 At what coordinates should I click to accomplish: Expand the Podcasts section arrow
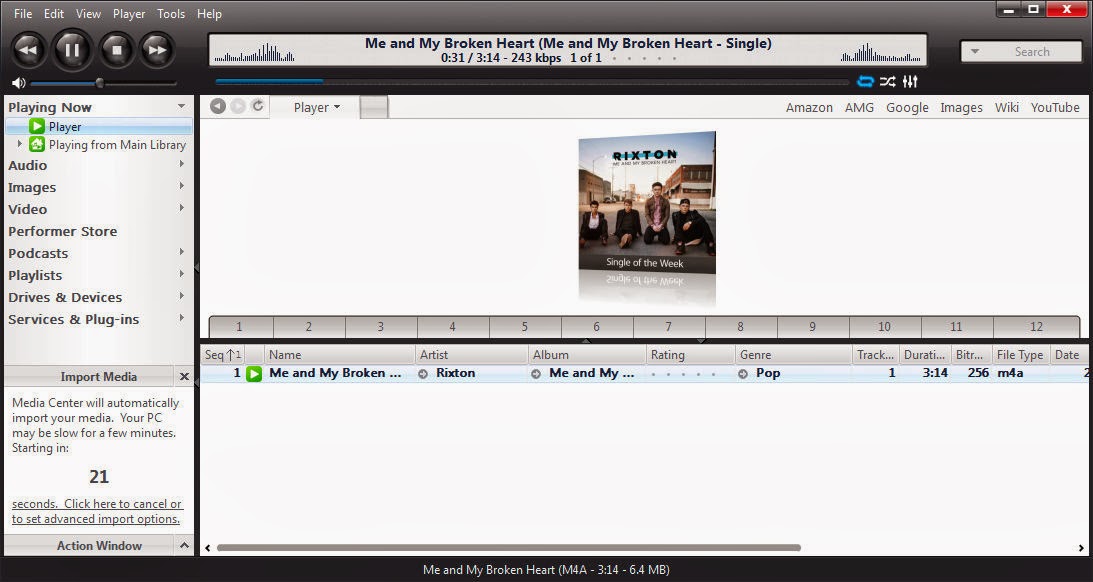[x=181, y=252]
